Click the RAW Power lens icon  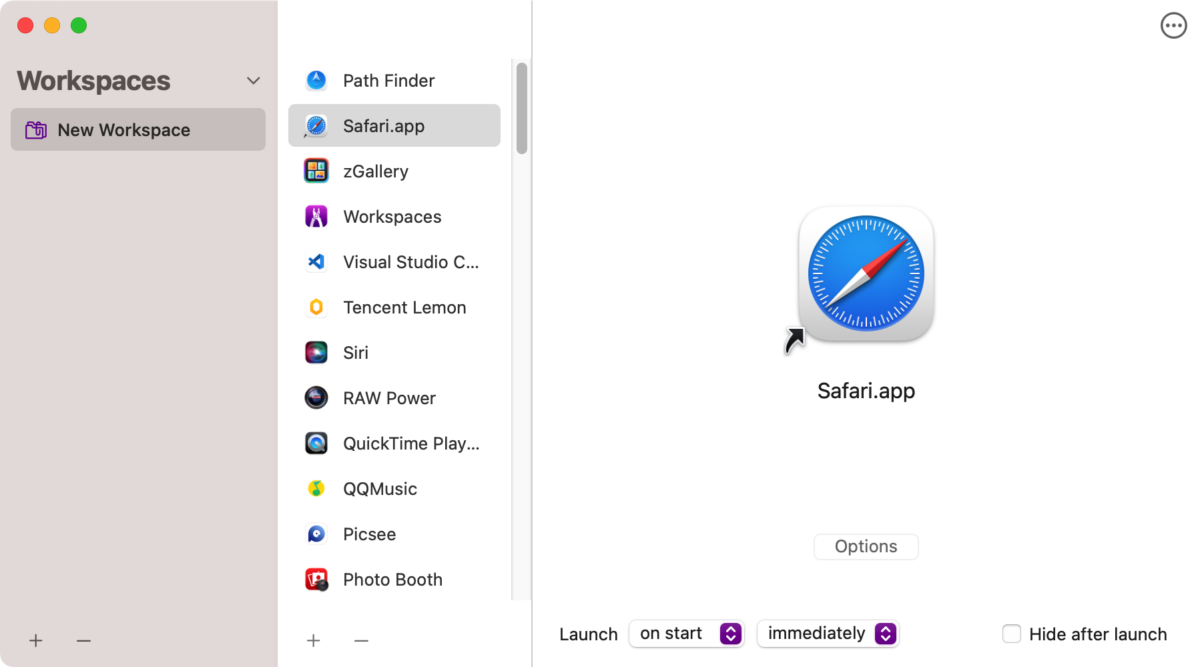[x=316, y=398]
